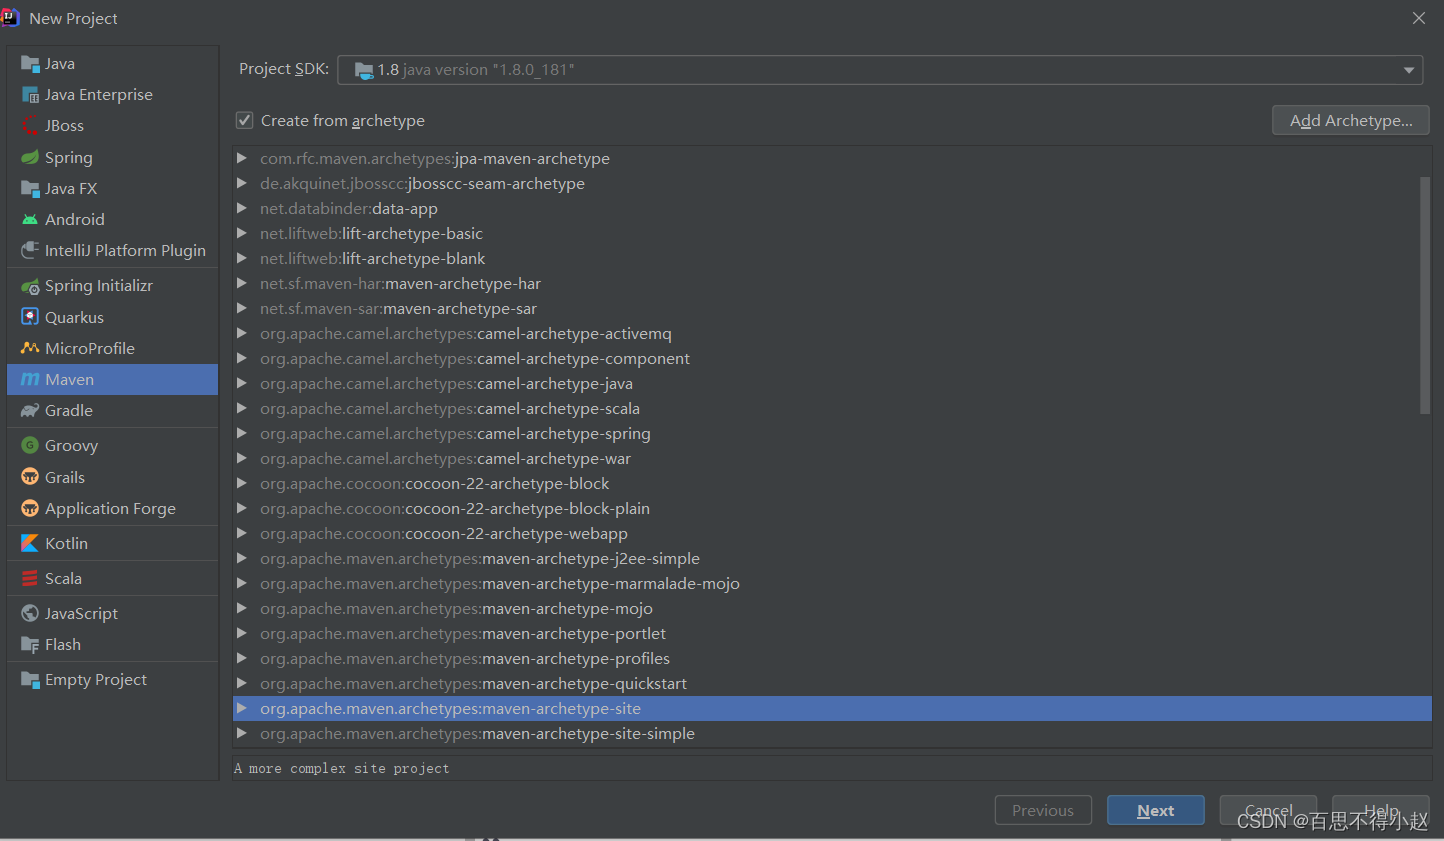Click the IntelliJ Platform Plugin icon
The image size is (1444, 841).
click(x=30, y=251)
